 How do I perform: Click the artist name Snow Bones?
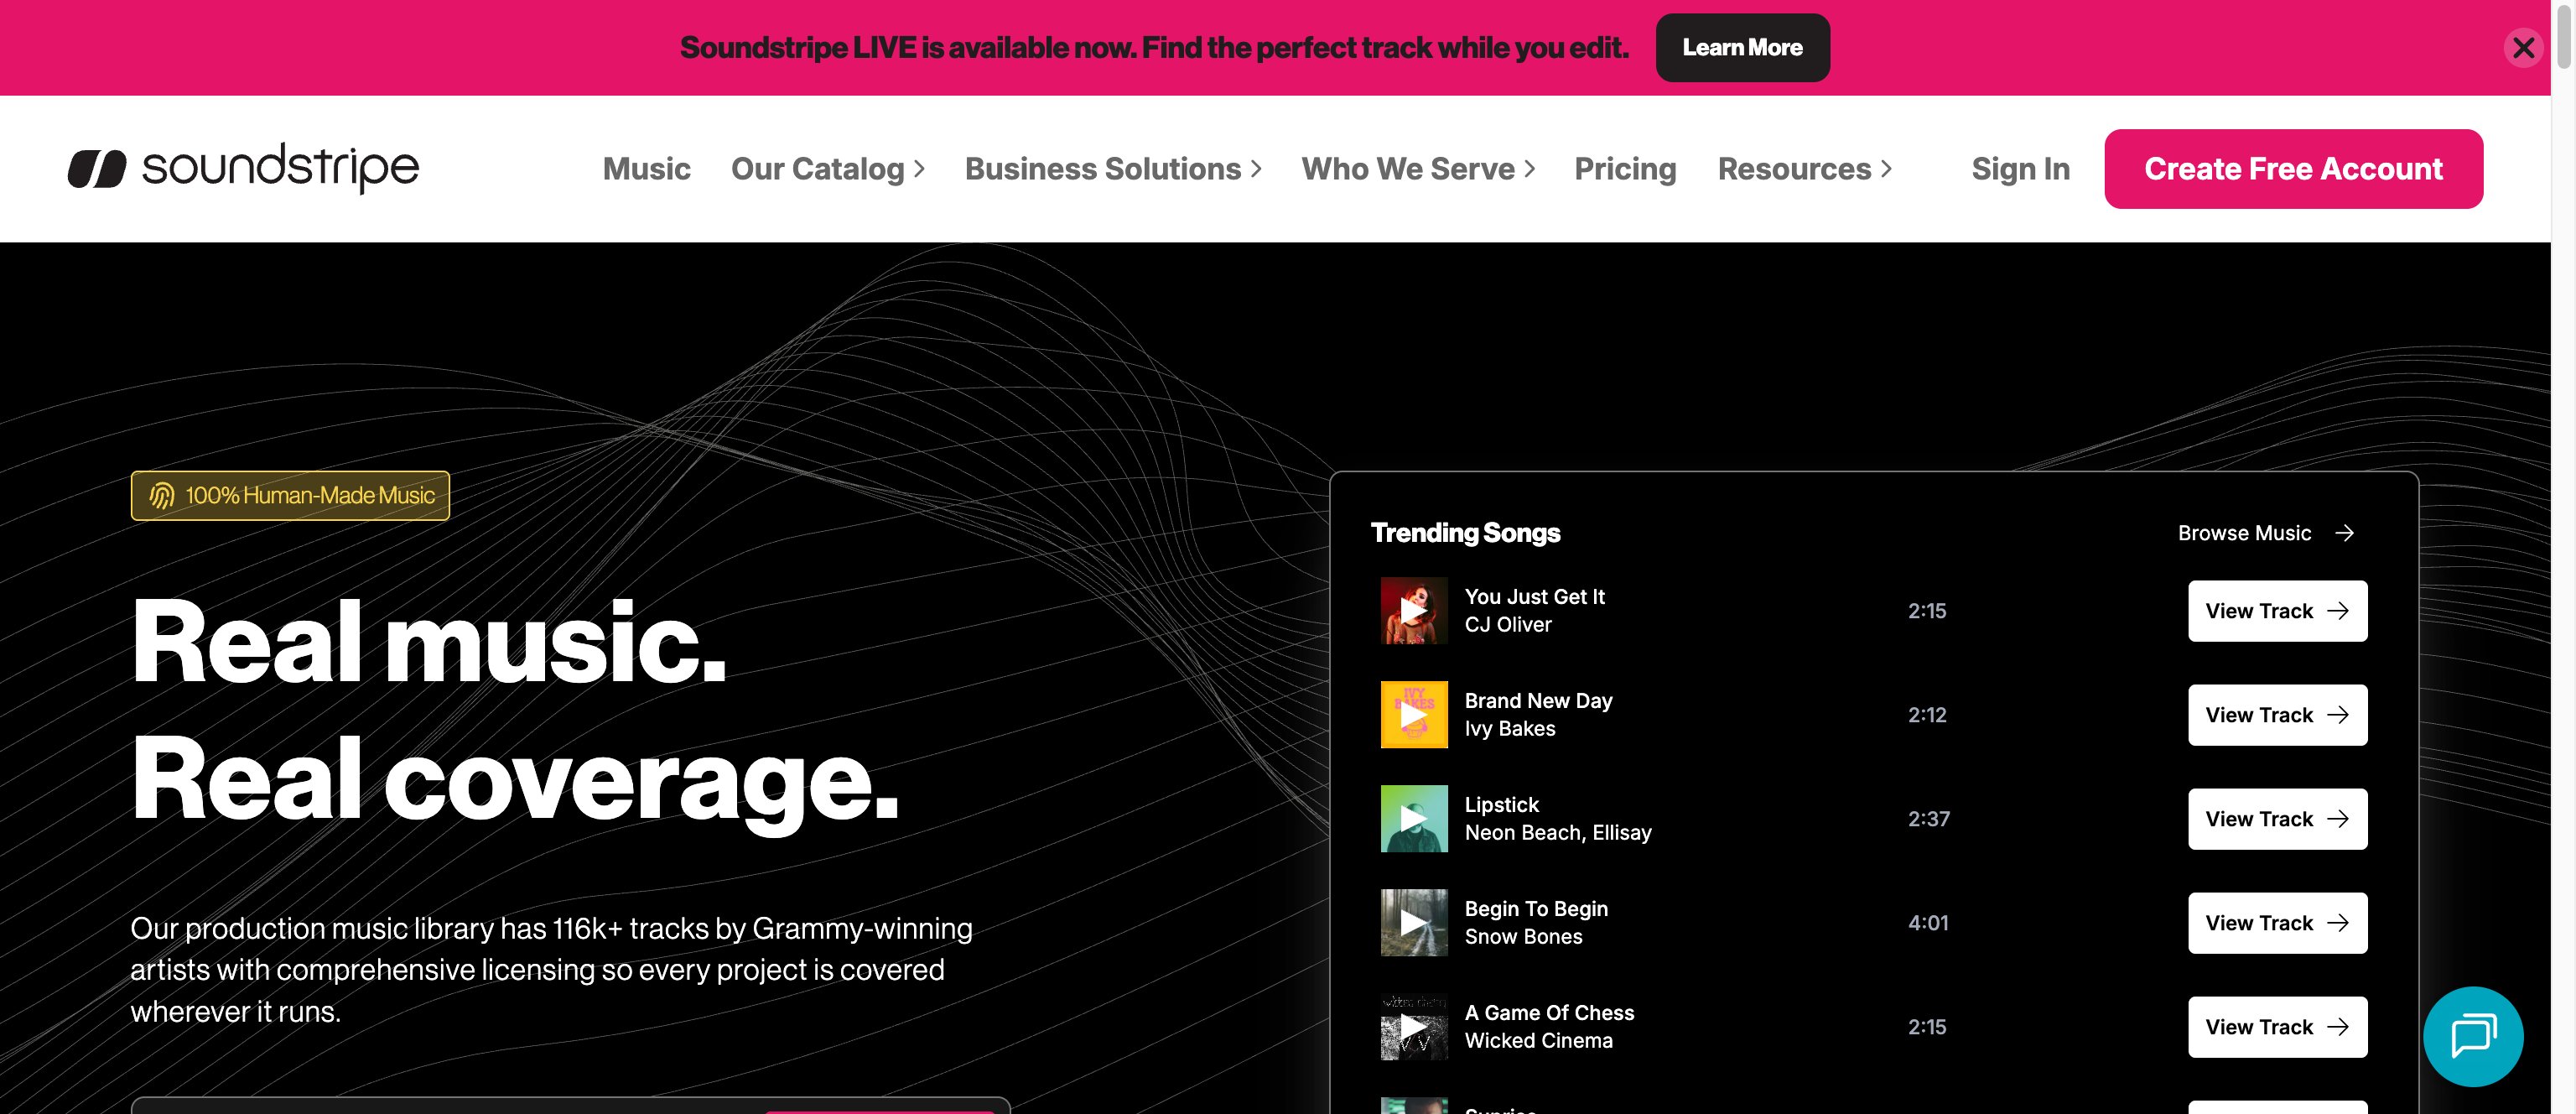(1523, 936)
